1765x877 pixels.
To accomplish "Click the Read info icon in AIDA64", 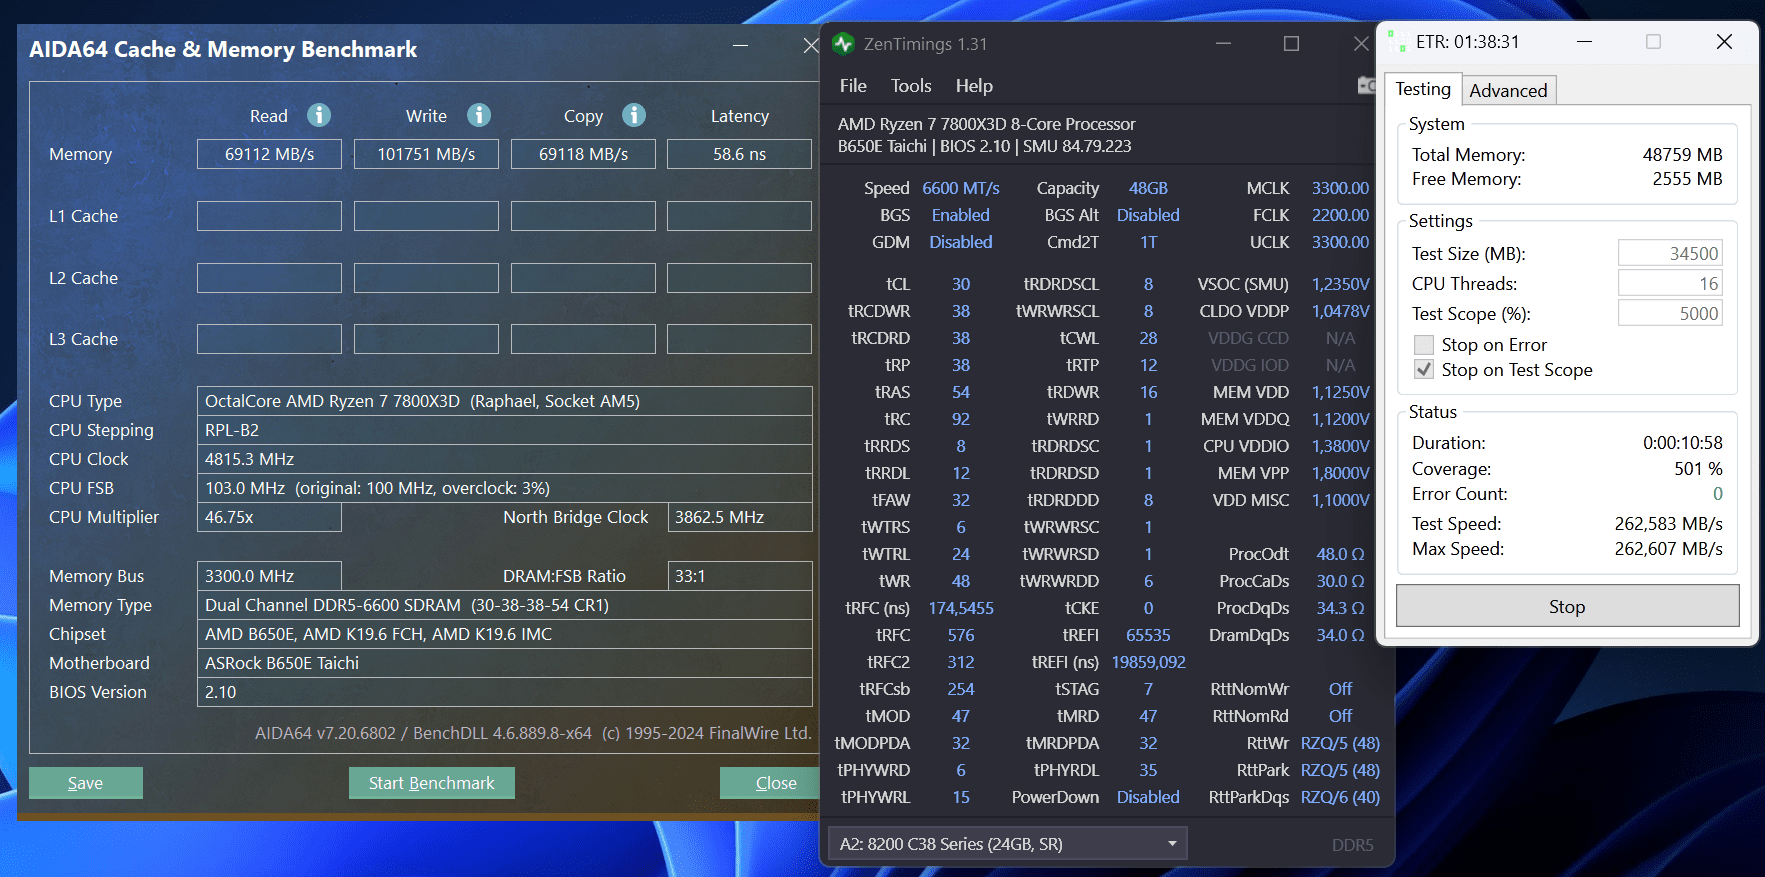I will [x=319, y=115].
